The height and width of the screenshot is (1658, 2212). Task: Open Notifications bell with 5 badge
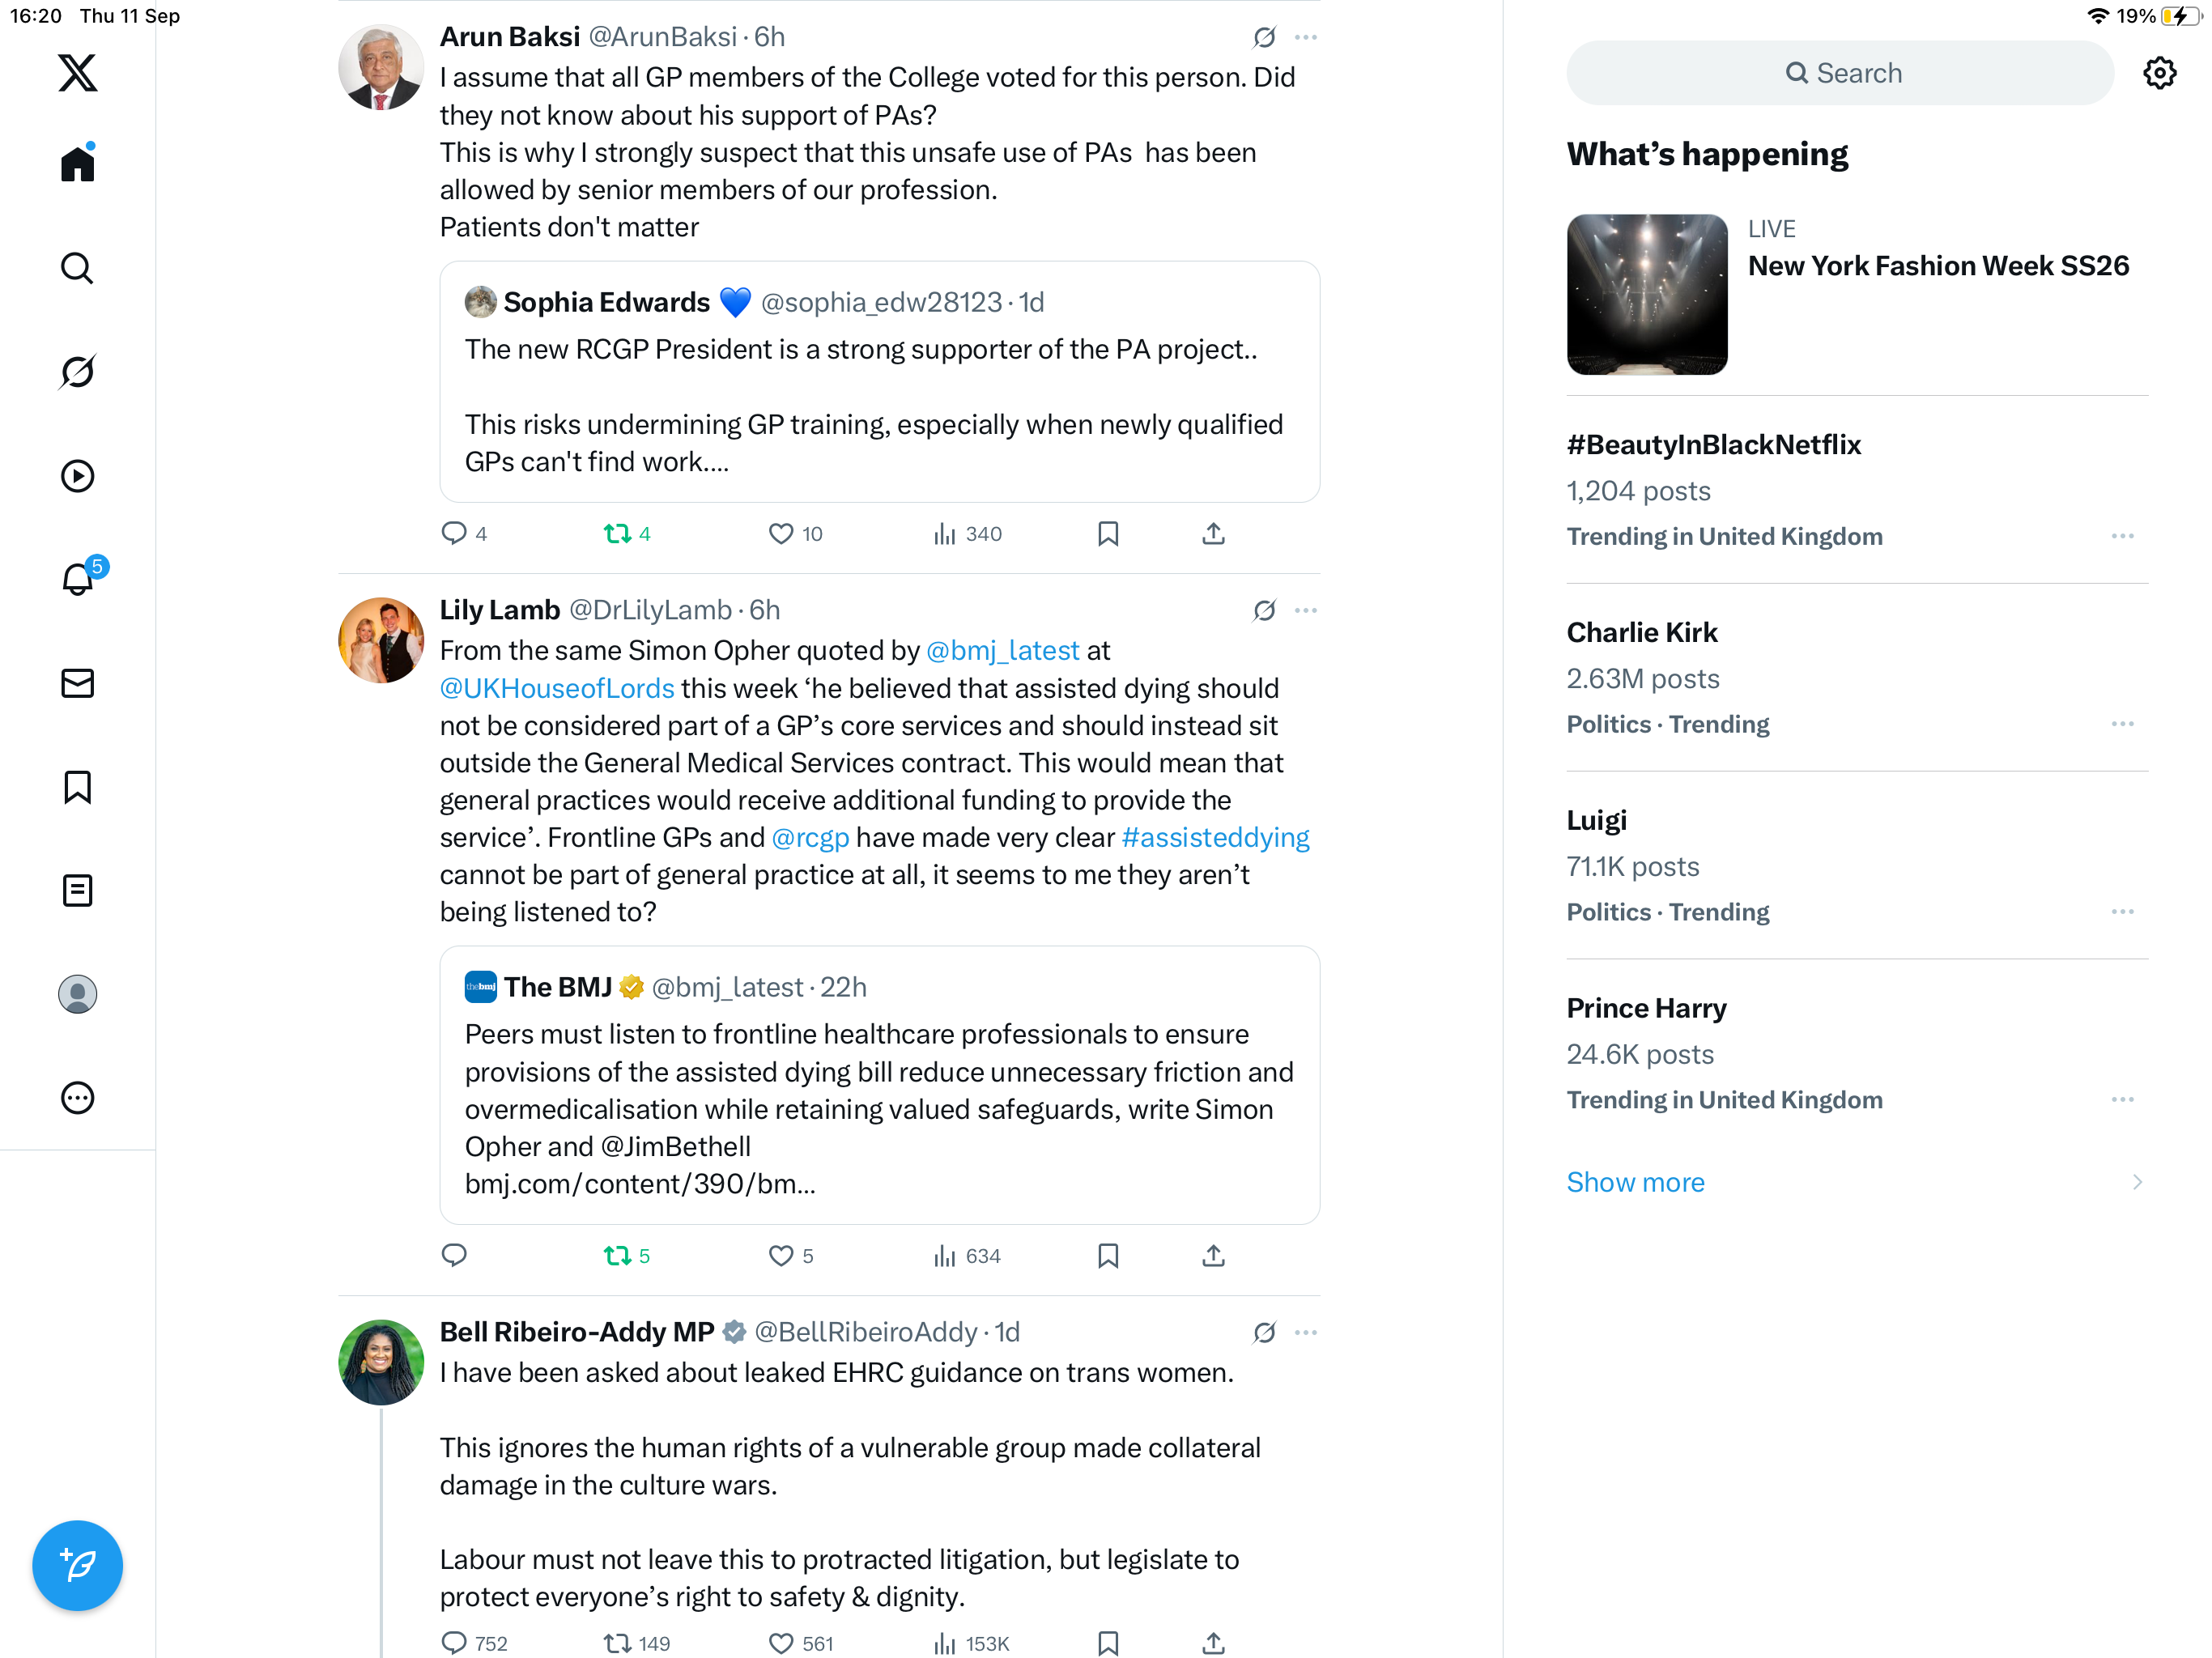pos(77,579)
